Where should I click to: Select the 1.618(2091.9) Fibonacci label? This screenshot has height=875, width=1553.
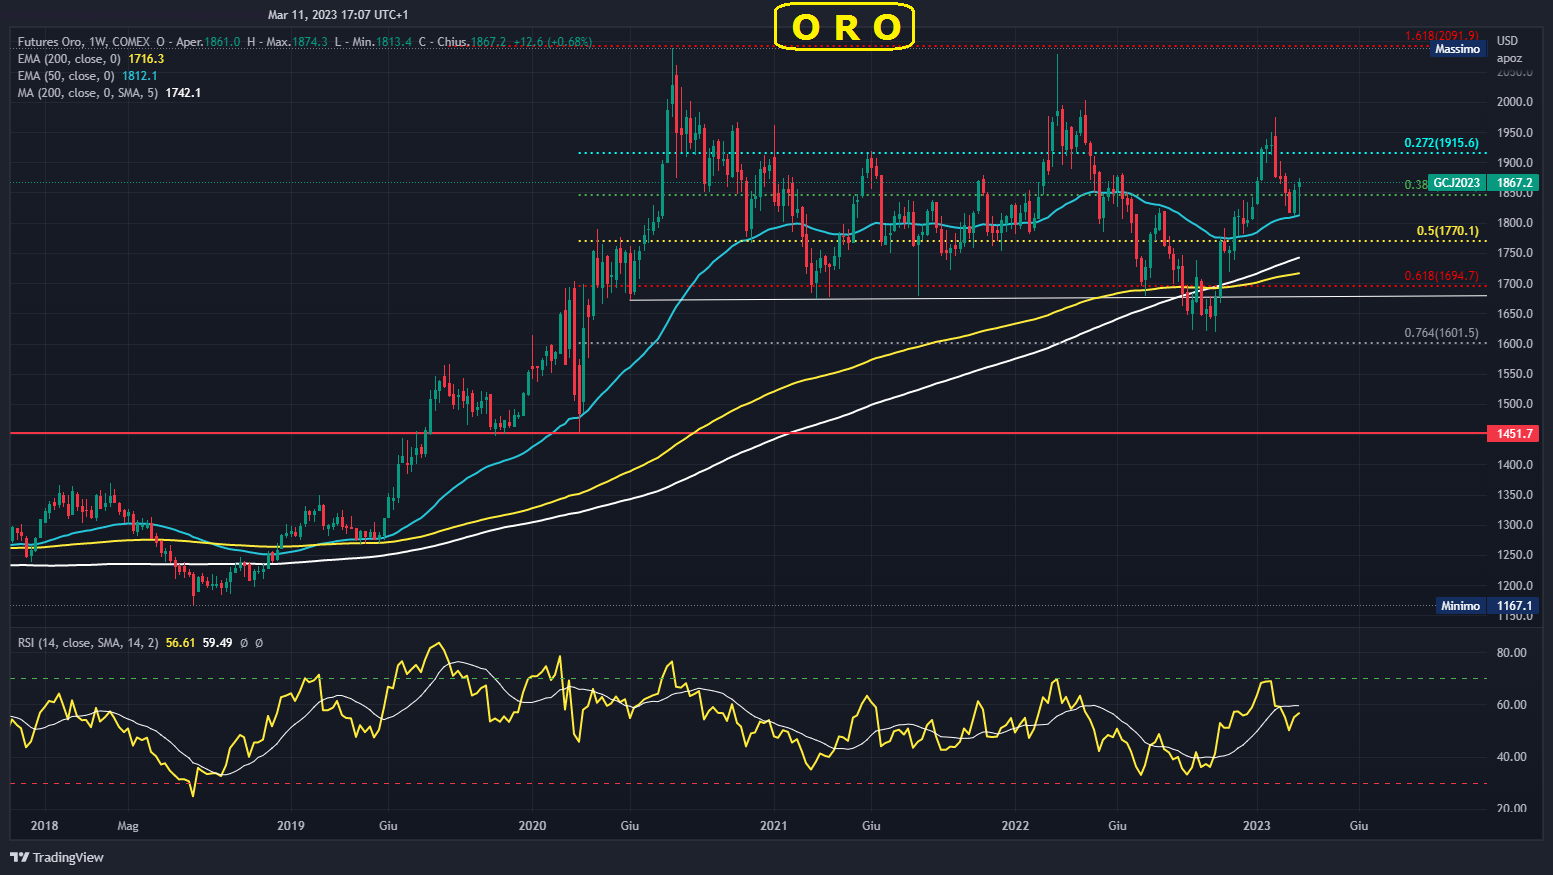pos(1441,36)
